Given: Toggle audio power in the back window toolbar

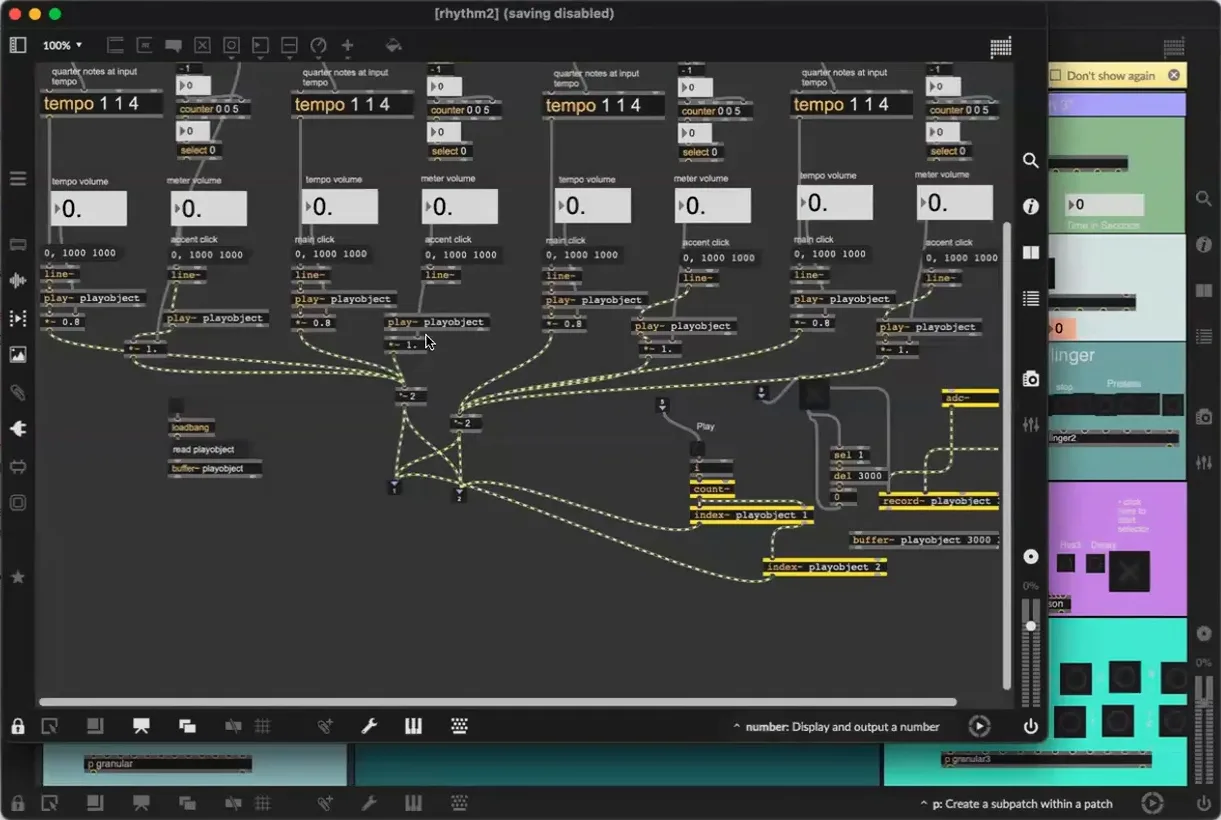Looking at the screenshot, I should point(1204,803).
